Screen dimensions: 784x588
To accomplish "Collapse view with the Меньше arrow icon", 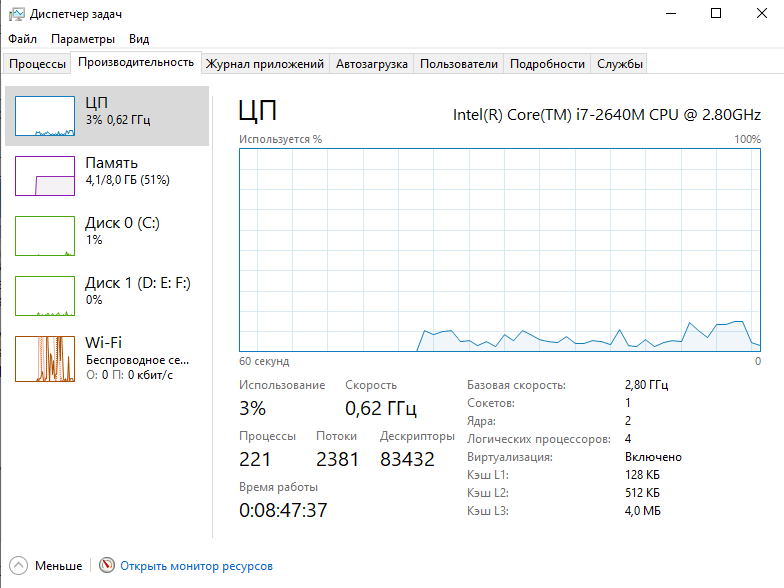I will pyautogui.click(x=18, y=566).
